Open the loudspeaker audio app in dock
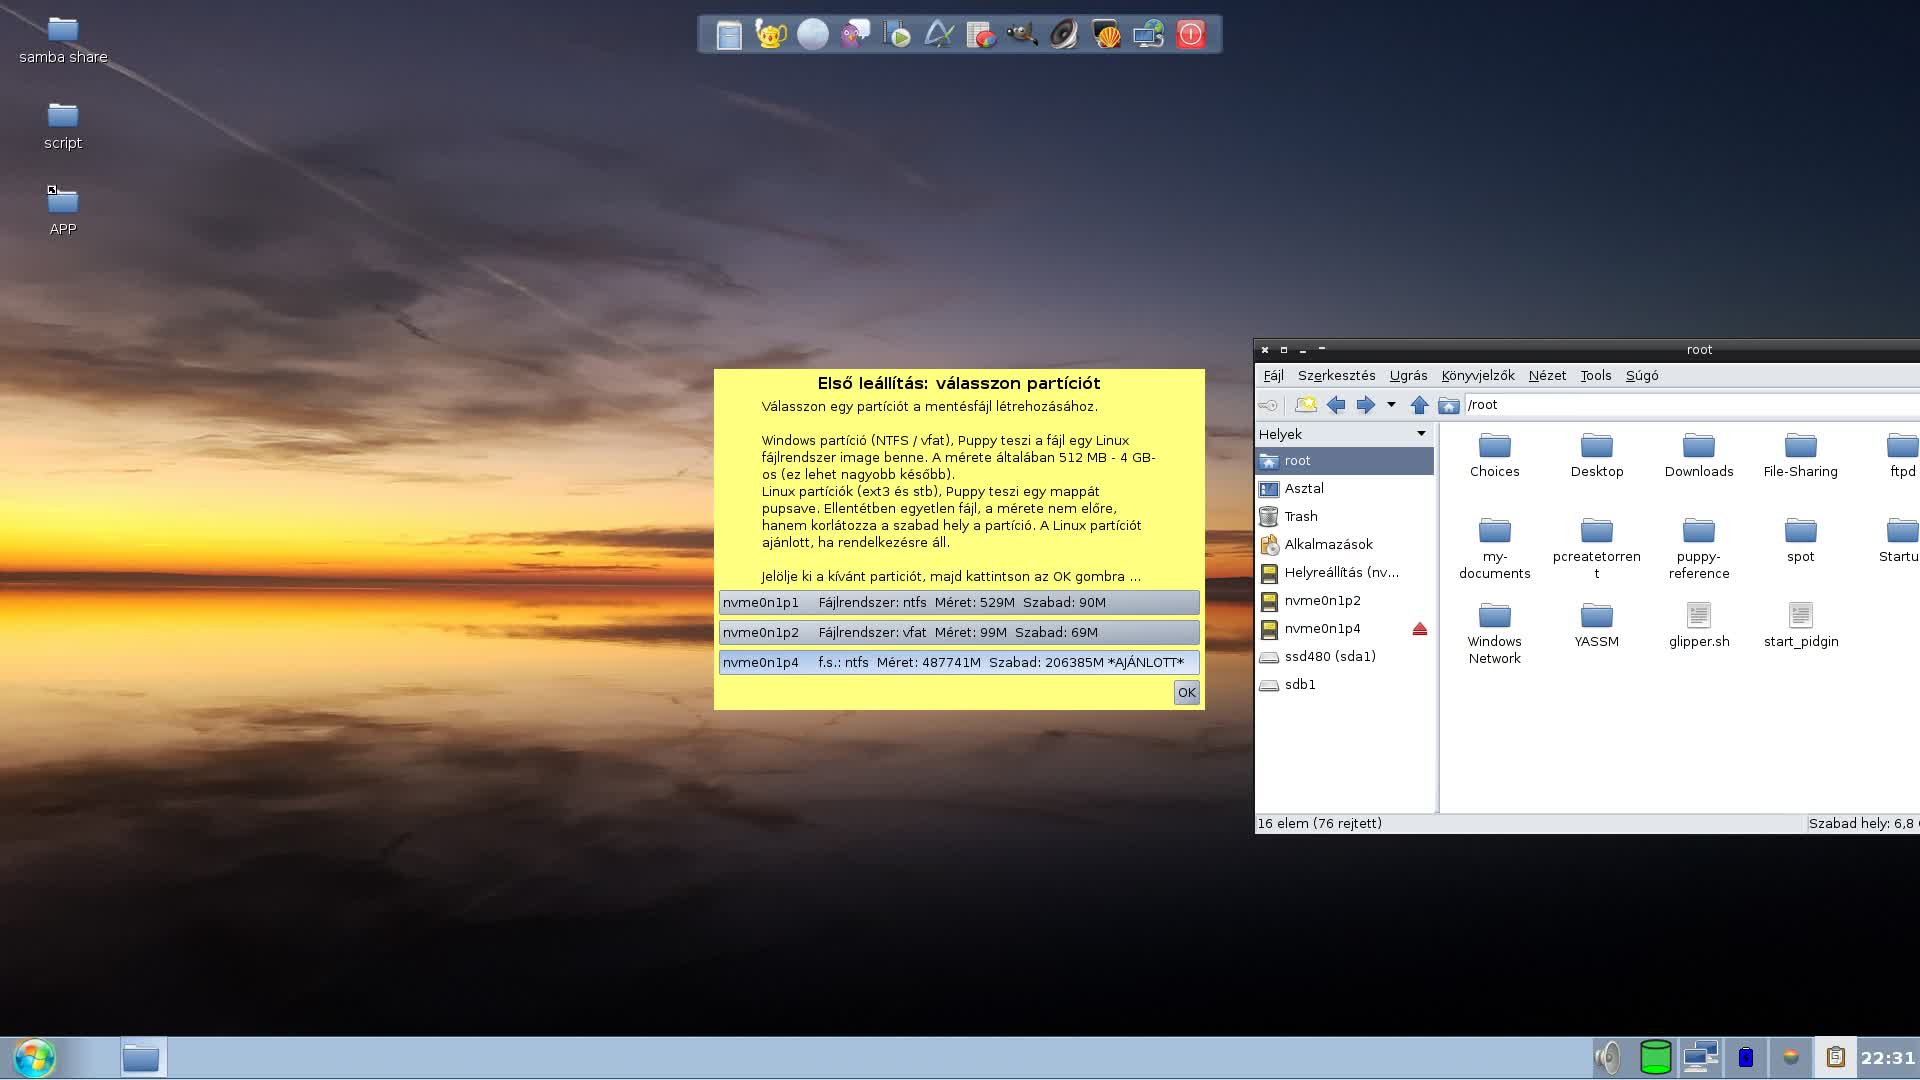 [1064, 35]
